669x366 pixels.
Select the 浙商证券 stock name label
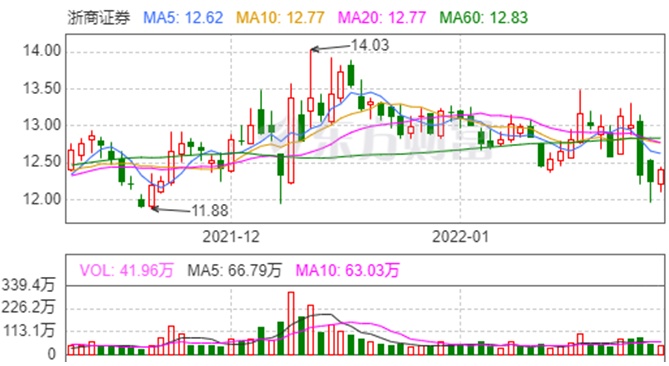[99, 18]
